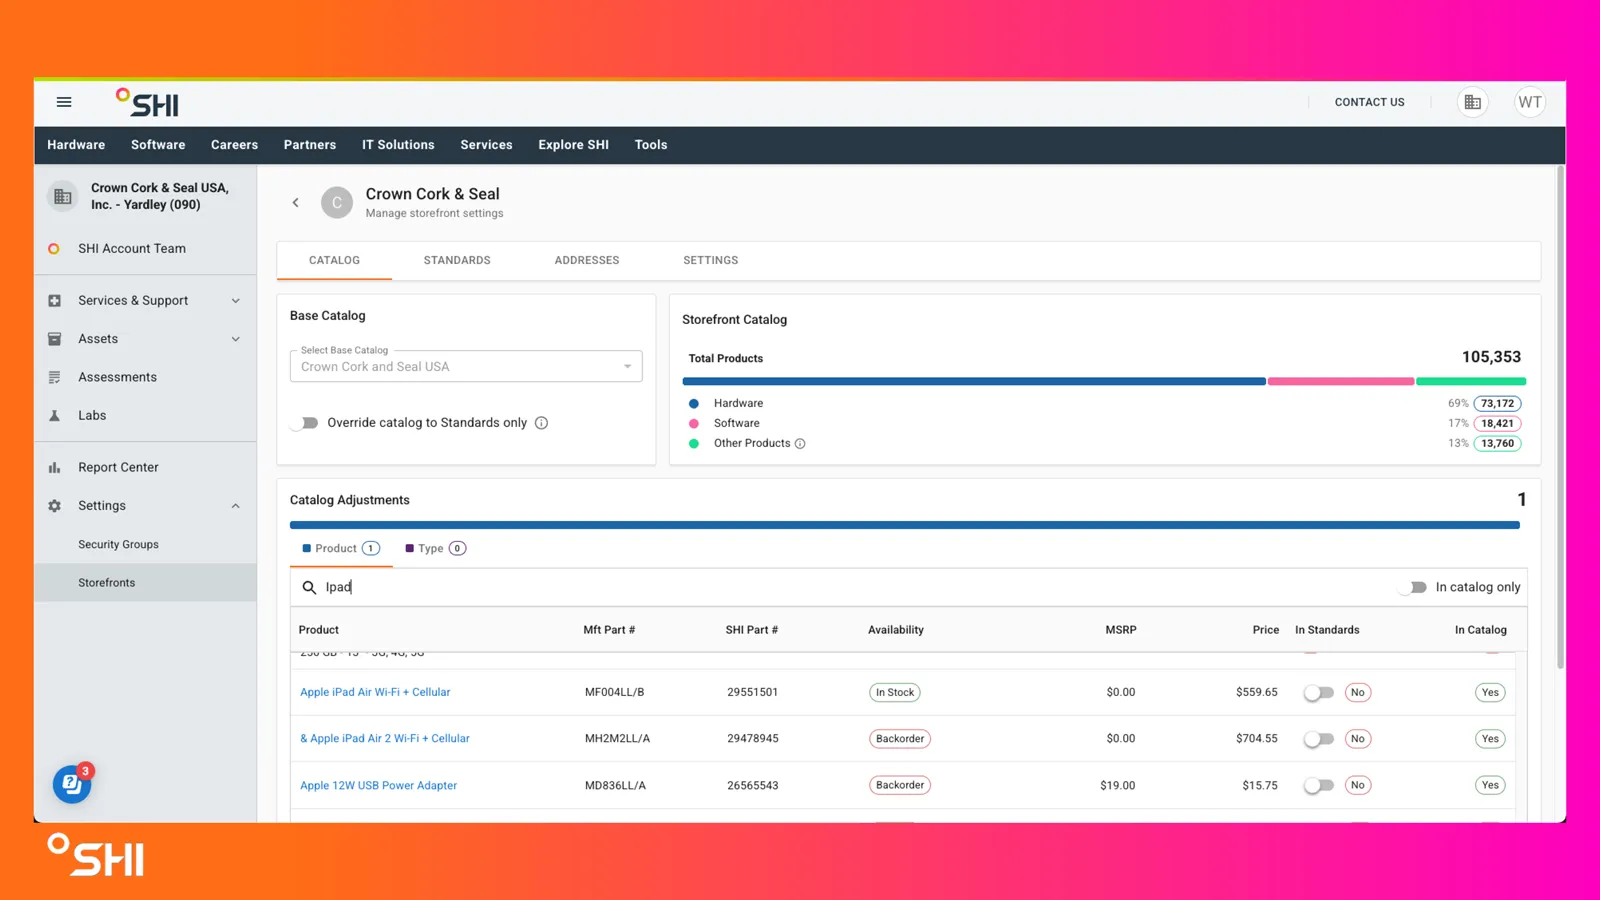Expand the Services & Support menu
1600x900 pixels.
[236, 301]
